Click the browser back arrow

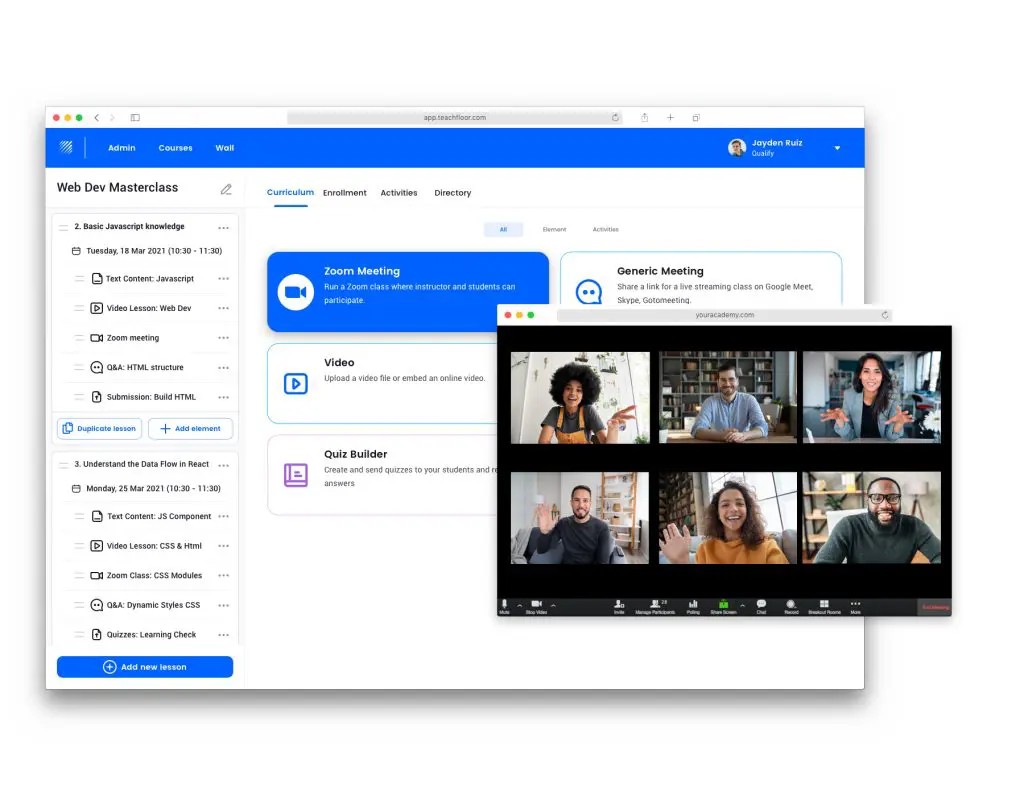[x=97, y=118]
